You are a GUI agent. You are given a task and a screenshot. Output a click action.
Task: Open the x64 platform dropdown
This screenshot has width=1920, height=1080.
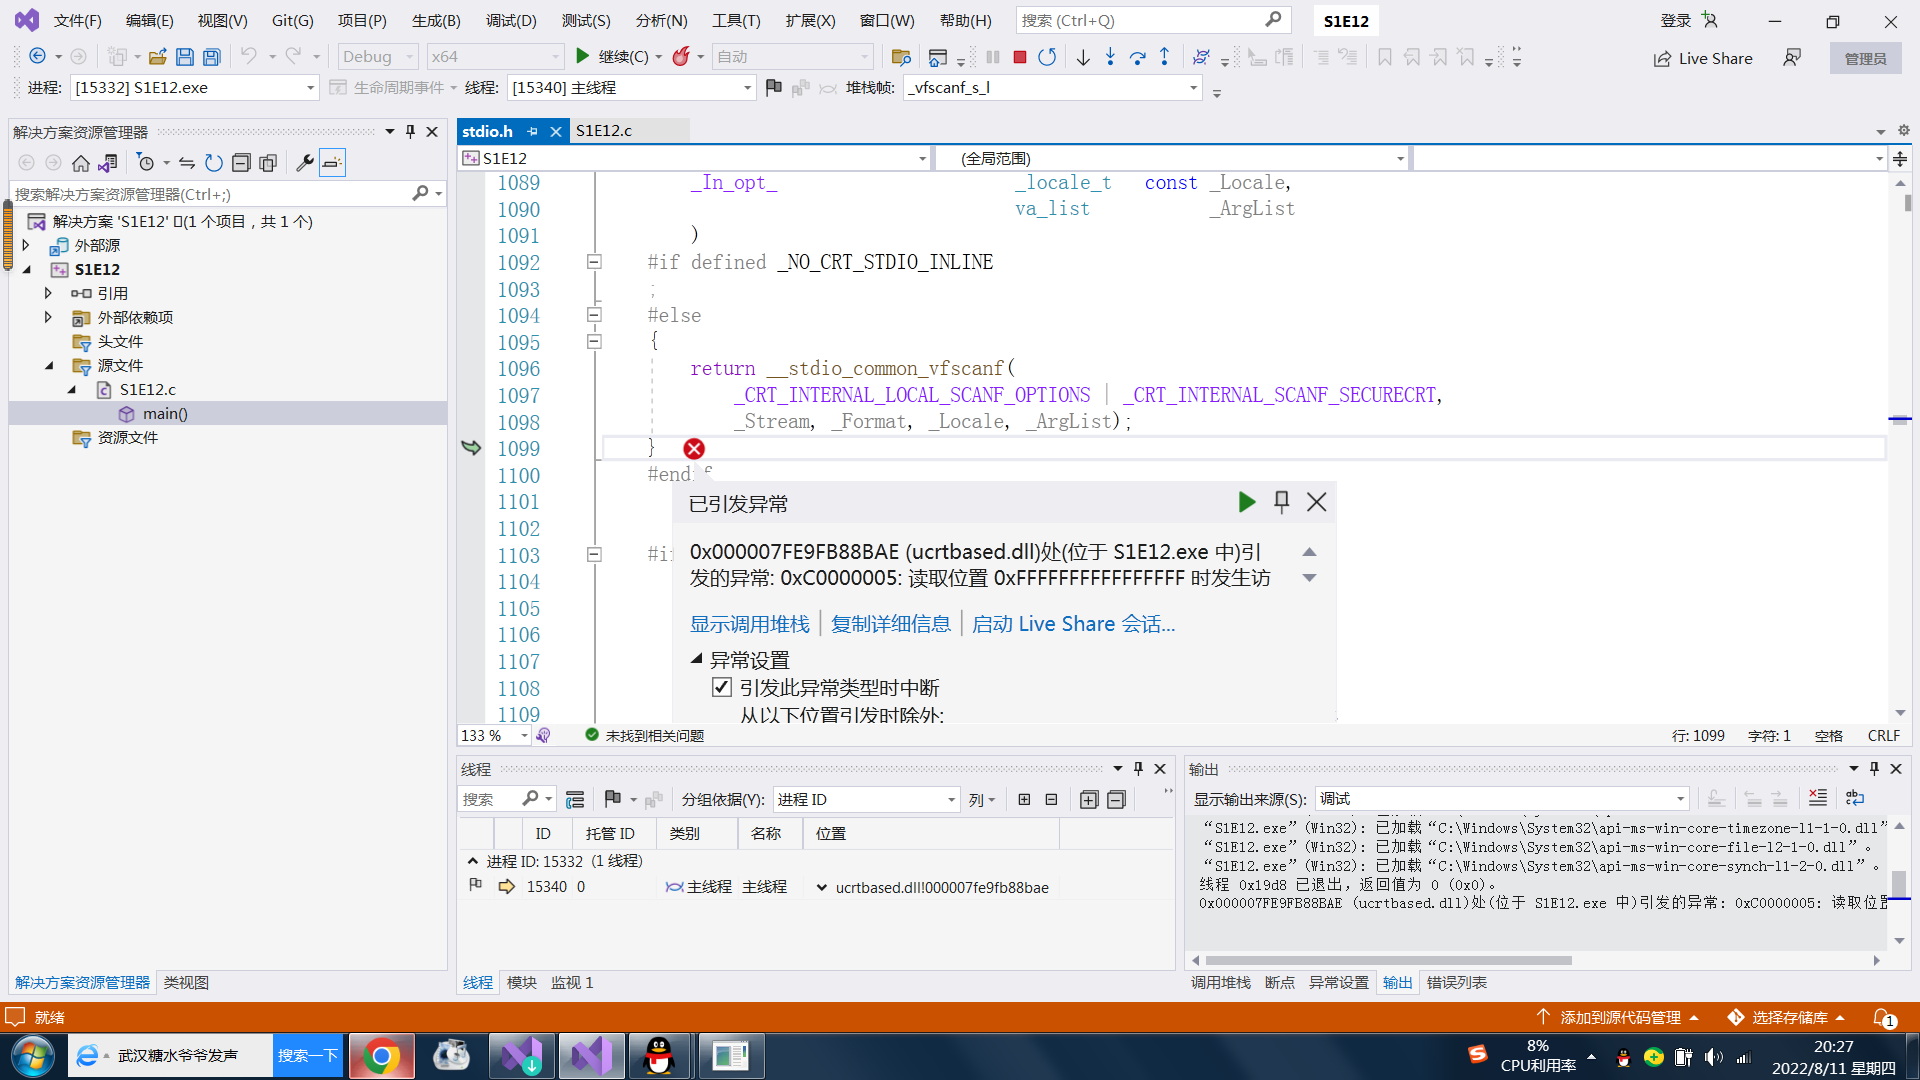tap(495, 57)
